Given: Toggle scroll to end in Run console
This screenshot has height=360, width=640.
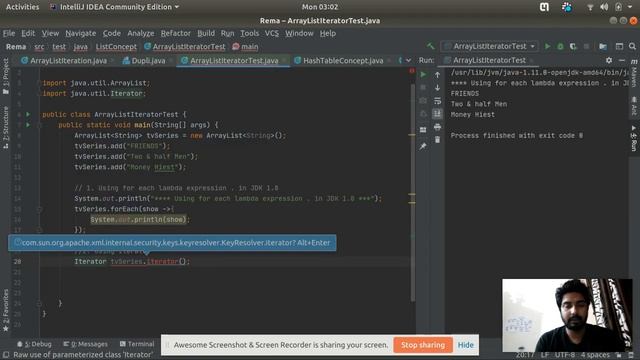Looking at the screenshot, I should [437, 114].
